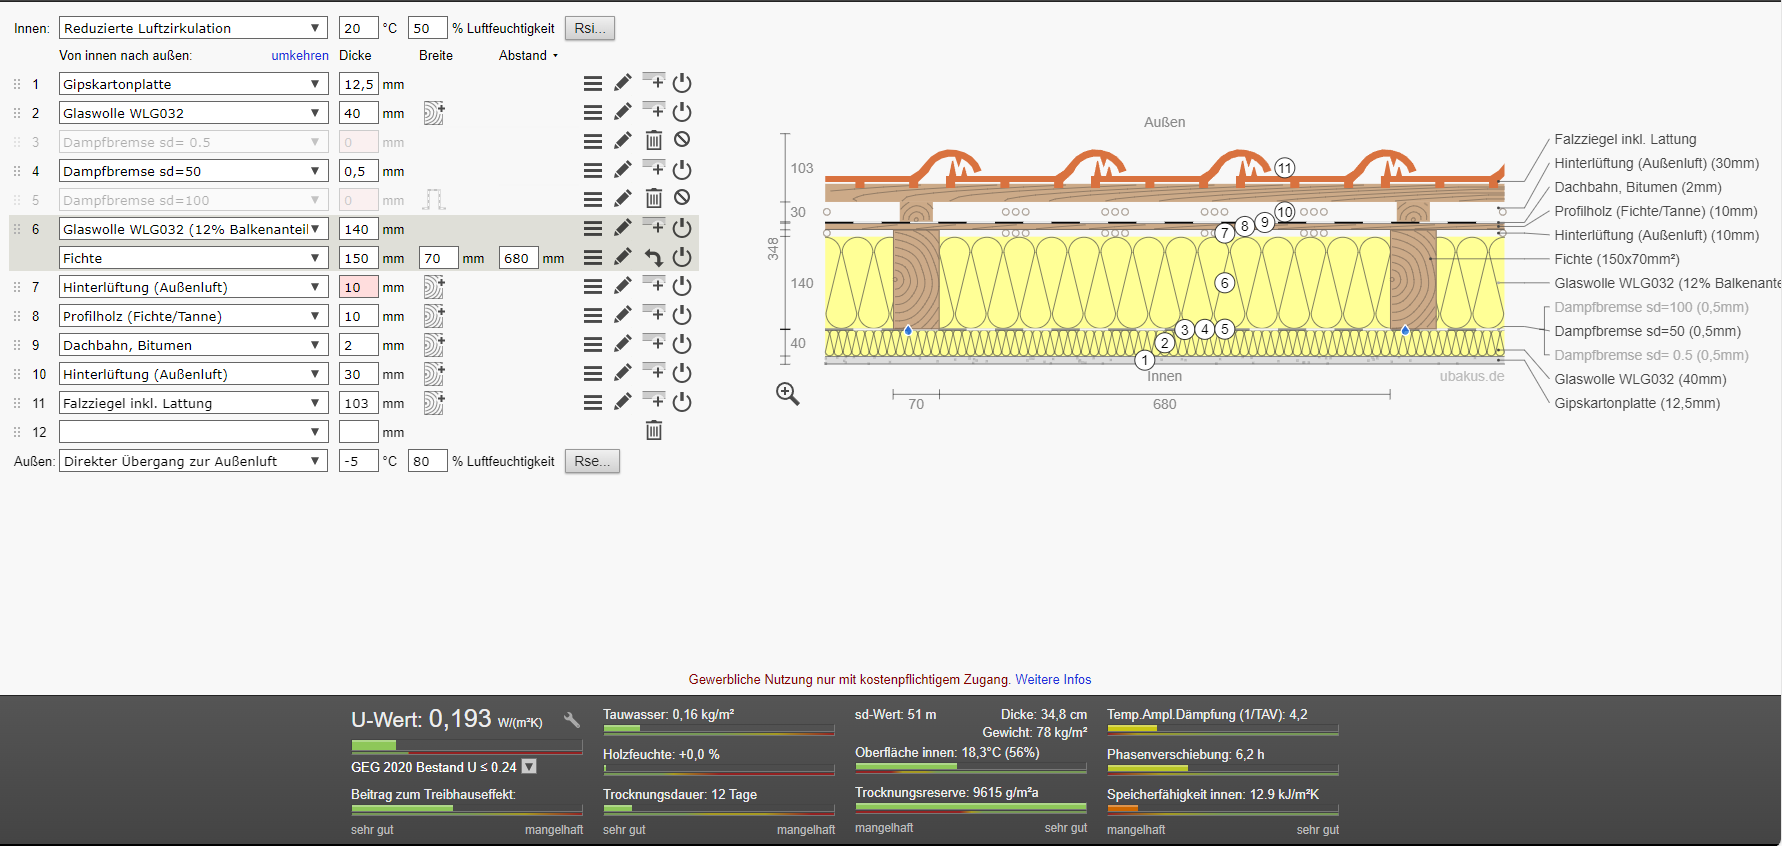Viewport: 1782px width, 846px height.
Task: Expand the Direkter Übergang zur Außenluft dropdown
Action: click(193, 461)
